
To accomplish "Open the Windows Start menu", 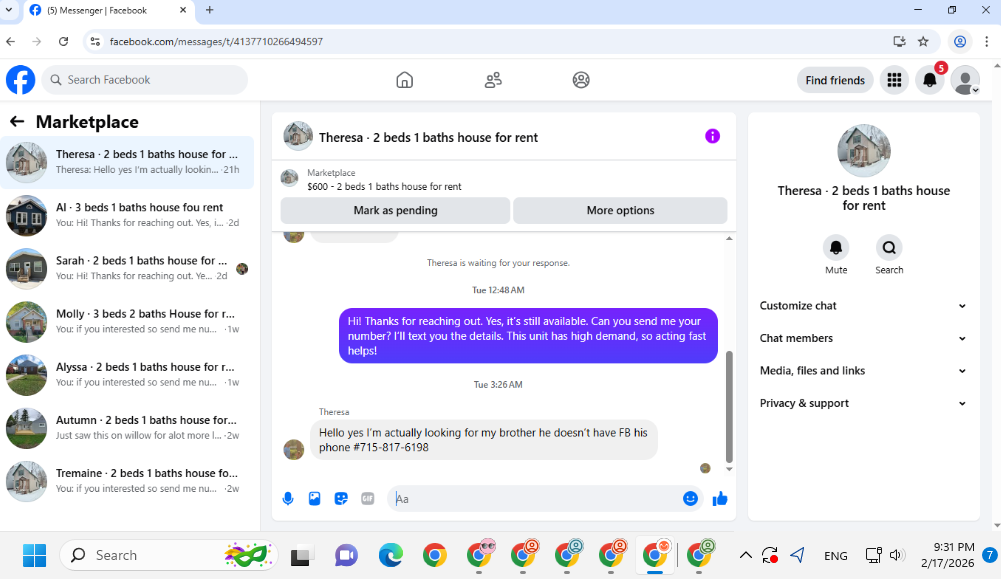I will tap(34, 555).
